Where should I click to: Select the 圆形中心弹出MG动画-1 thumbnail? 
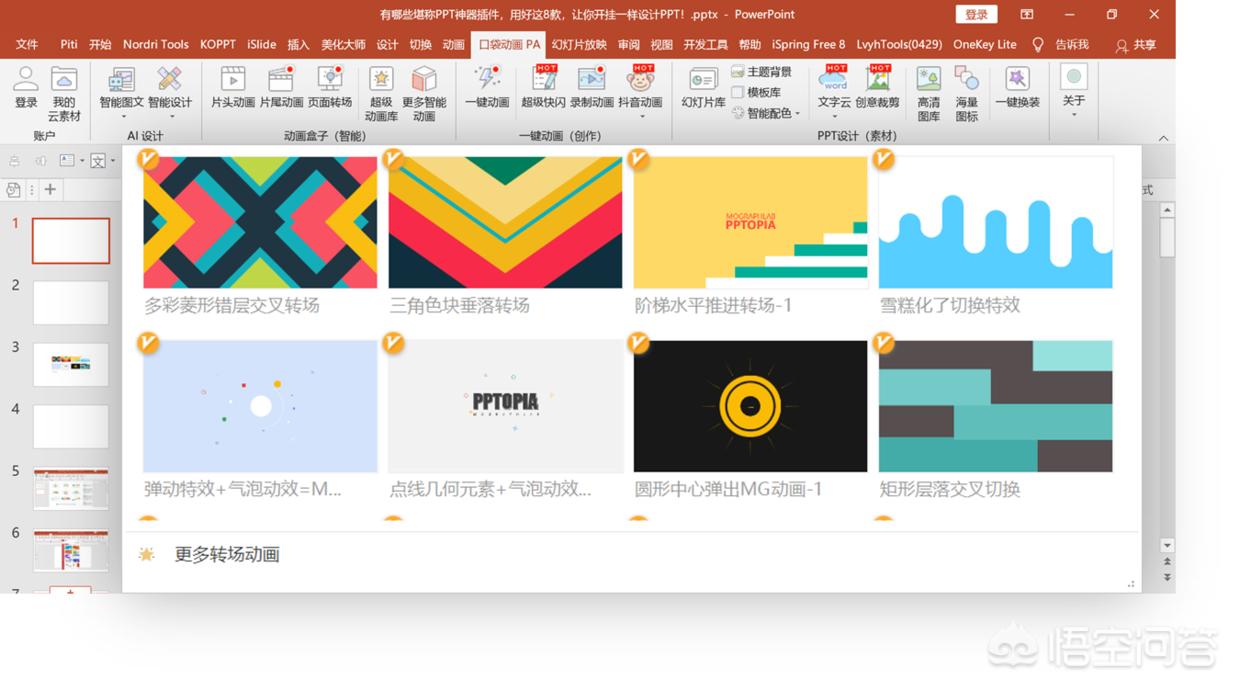pos(750,406)
